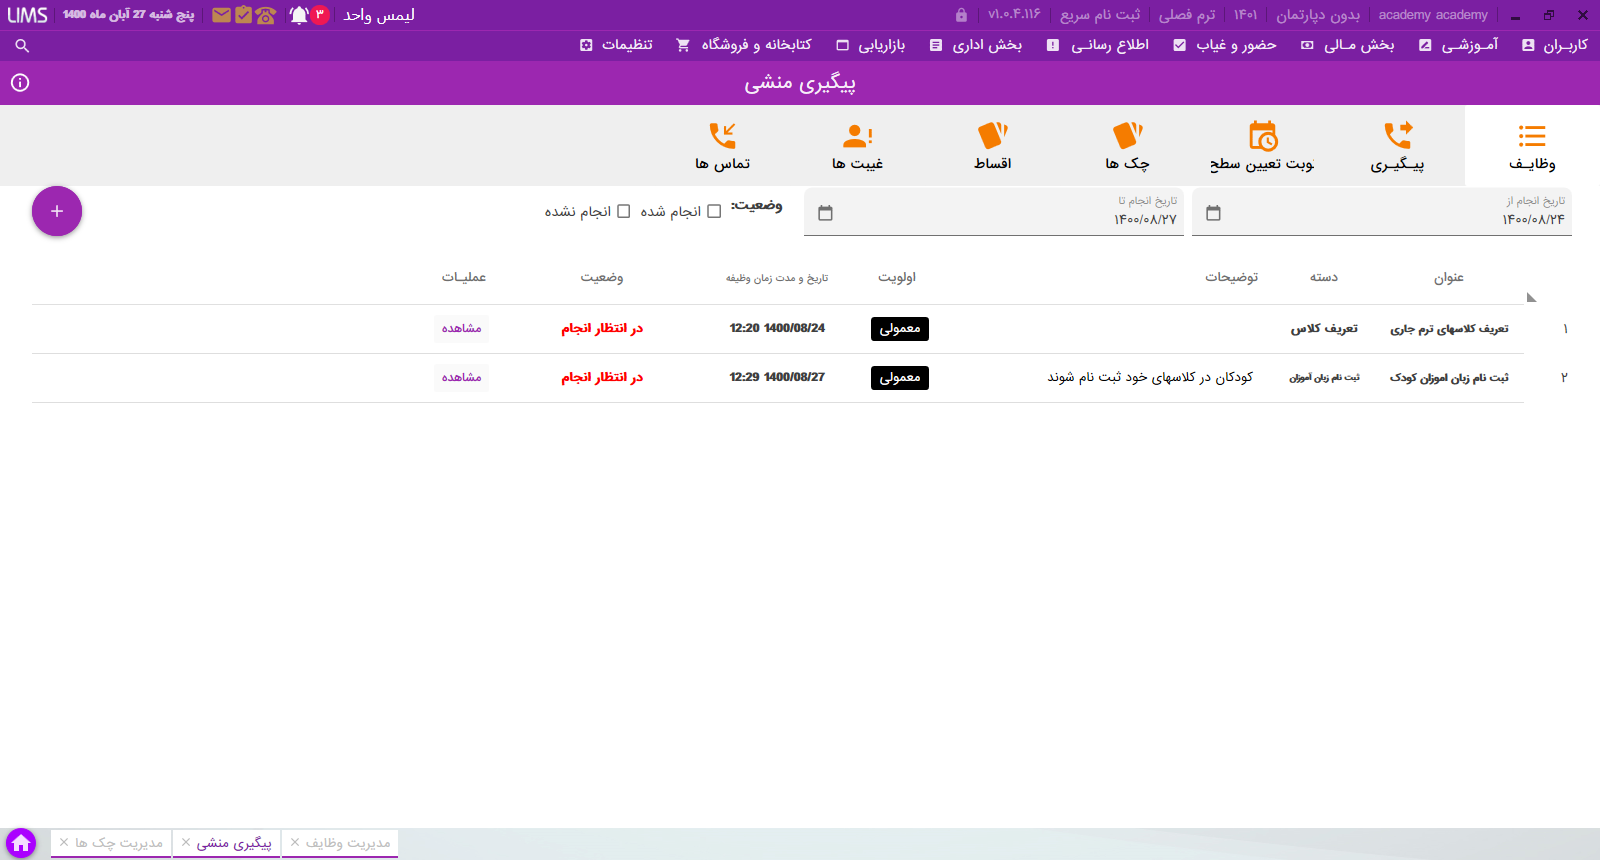Click the checkmark task icon in title bar
The image size is (1600, 860).
pyautogui.click(x=243, y=15)
